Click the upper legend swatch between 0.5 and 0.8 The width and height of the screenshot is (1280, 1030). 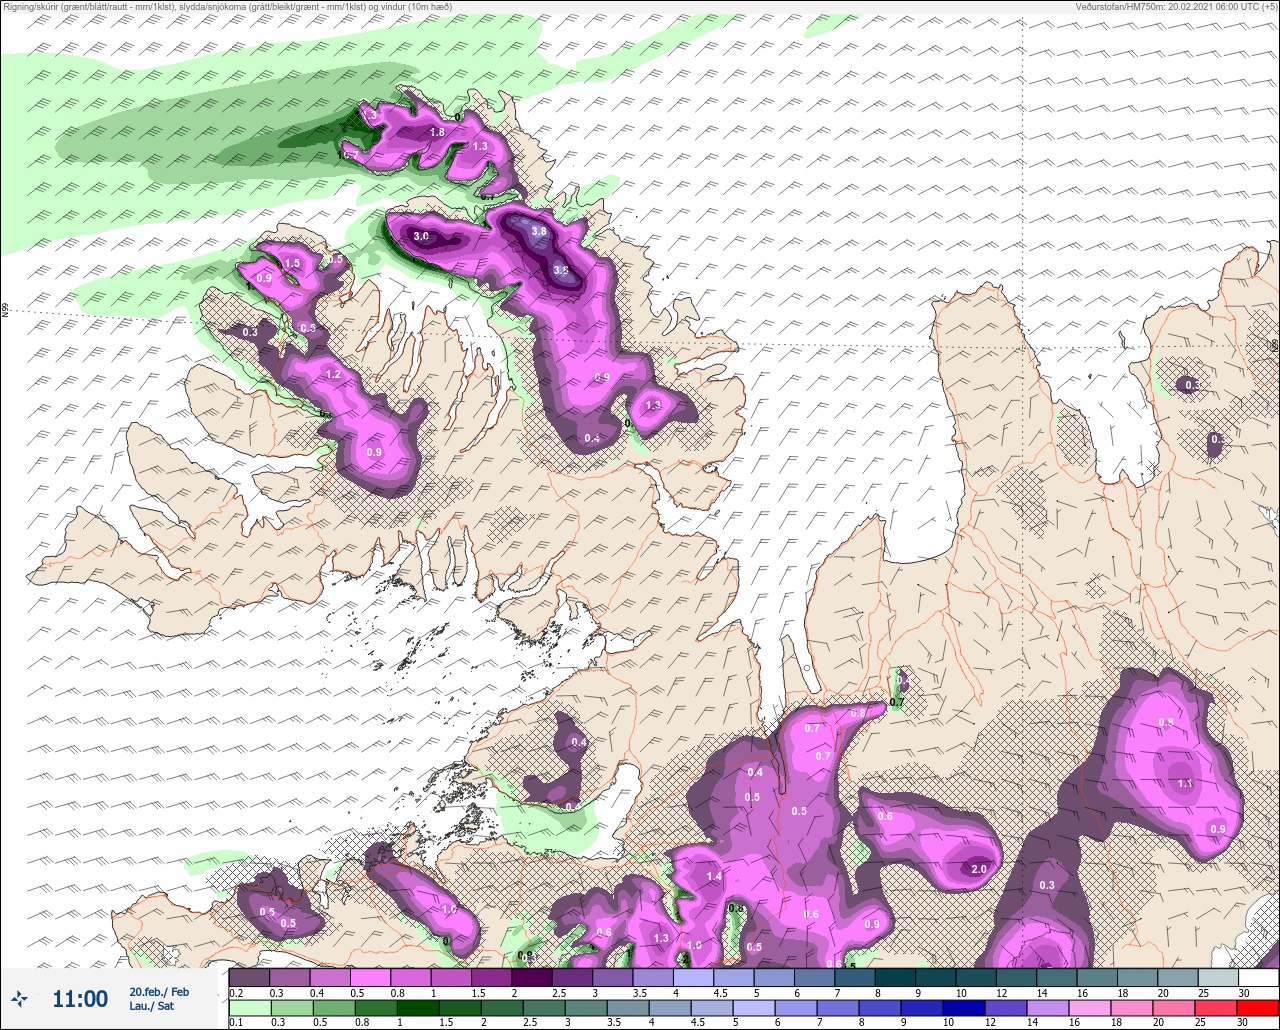370,977
